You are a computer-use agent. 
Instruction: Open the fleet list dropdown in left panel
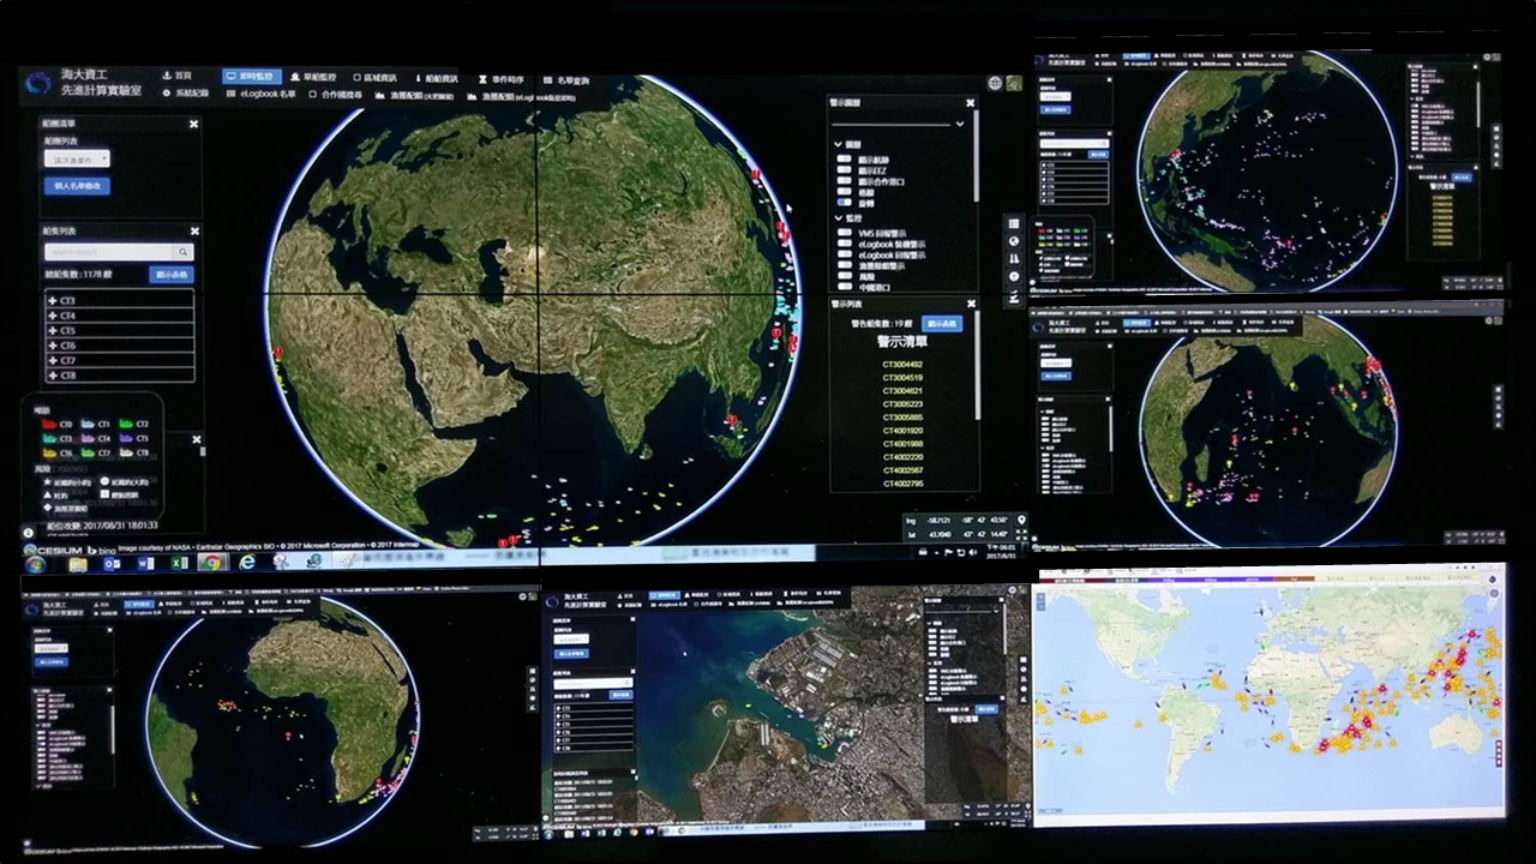(x=77, y=159)
